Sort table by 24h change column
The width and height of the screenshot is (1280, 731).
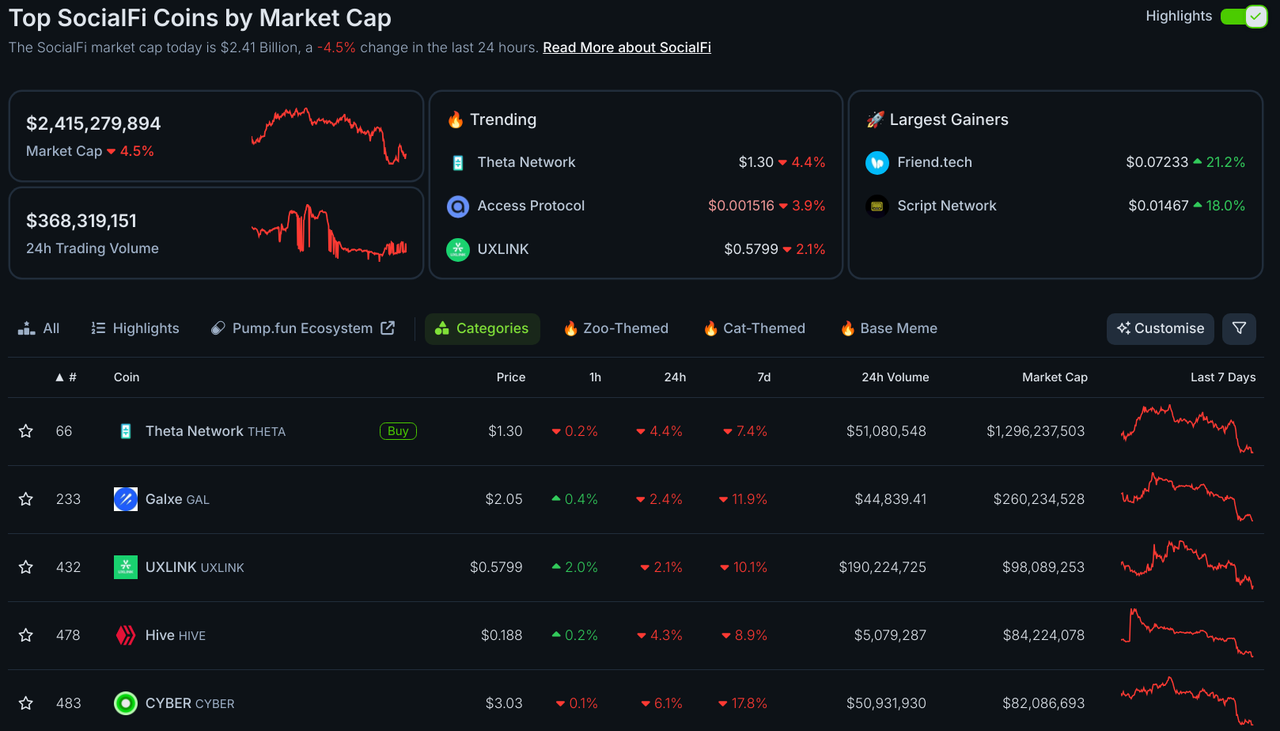coord(675,377)
